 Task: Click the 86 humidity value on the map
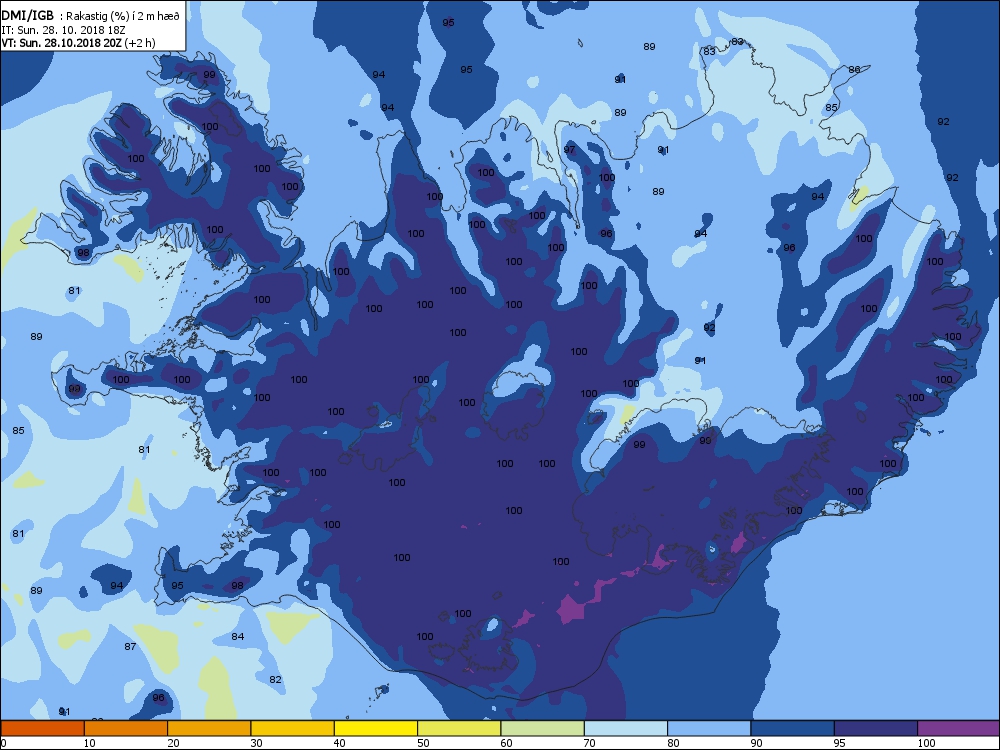855,70
